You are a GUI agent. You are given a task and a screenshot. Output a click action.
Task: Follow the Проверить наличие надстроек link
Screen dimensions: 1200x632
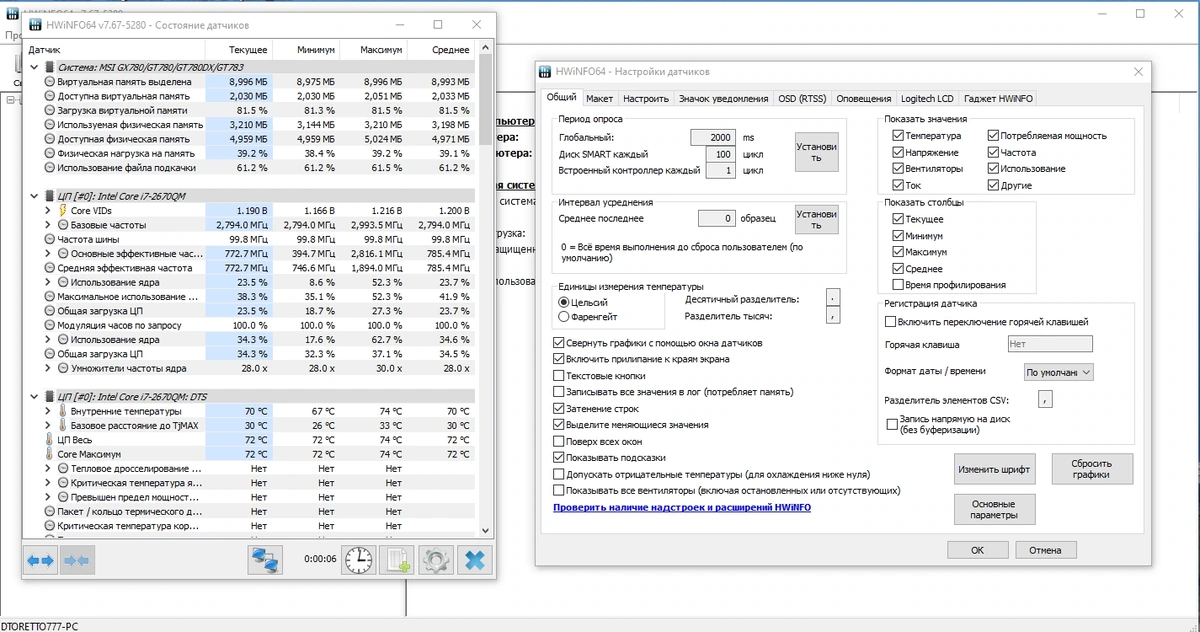pyautogui.click(x=682, y=507)
